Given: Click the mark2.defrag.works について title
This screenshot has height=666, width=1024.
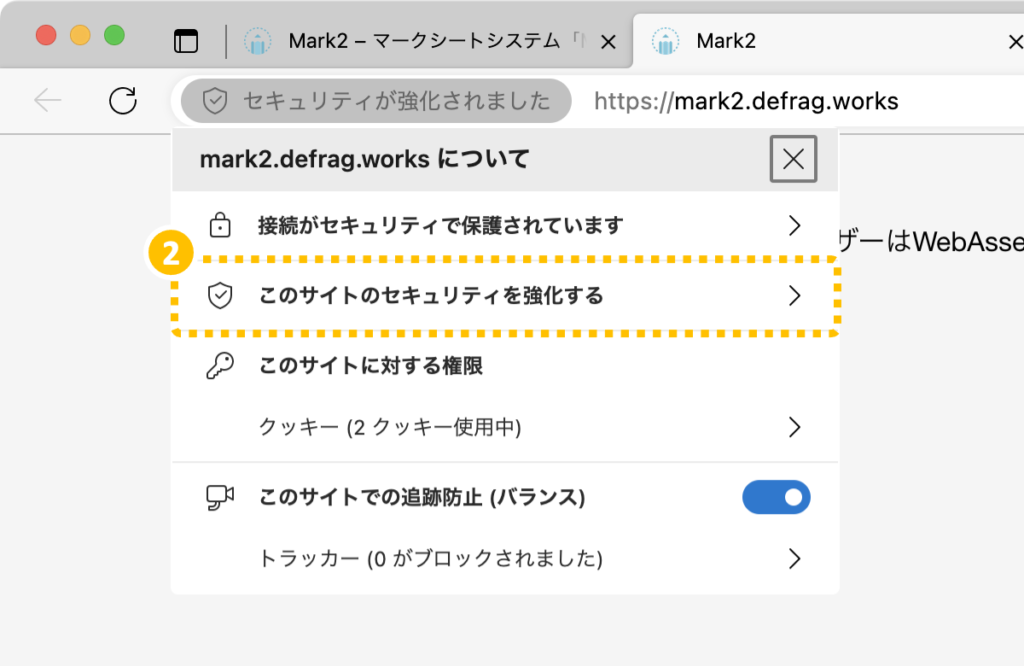Looking at the screenshot, I should tap(364, 159).
